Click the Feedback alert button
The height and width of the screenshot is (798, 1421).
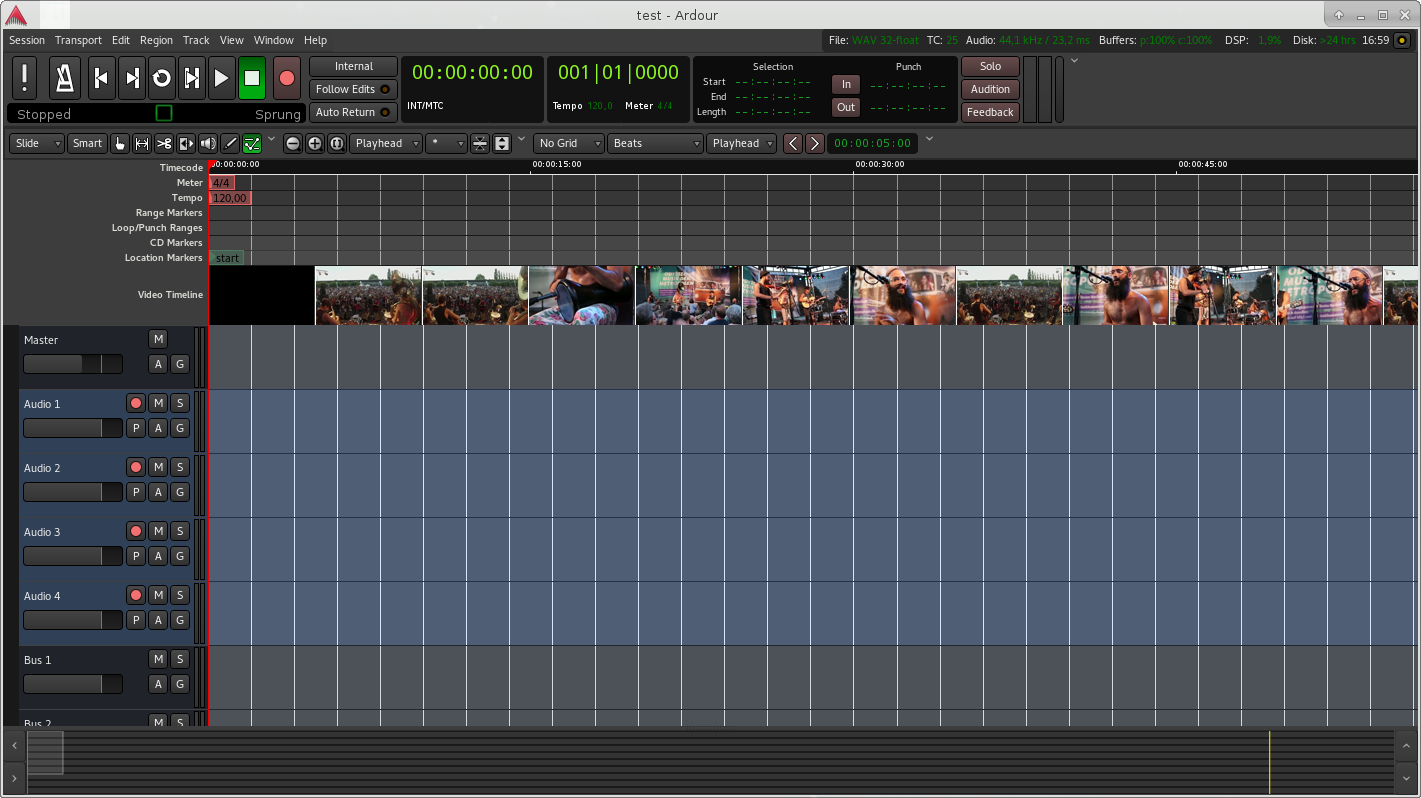click(x=990, y=112)
